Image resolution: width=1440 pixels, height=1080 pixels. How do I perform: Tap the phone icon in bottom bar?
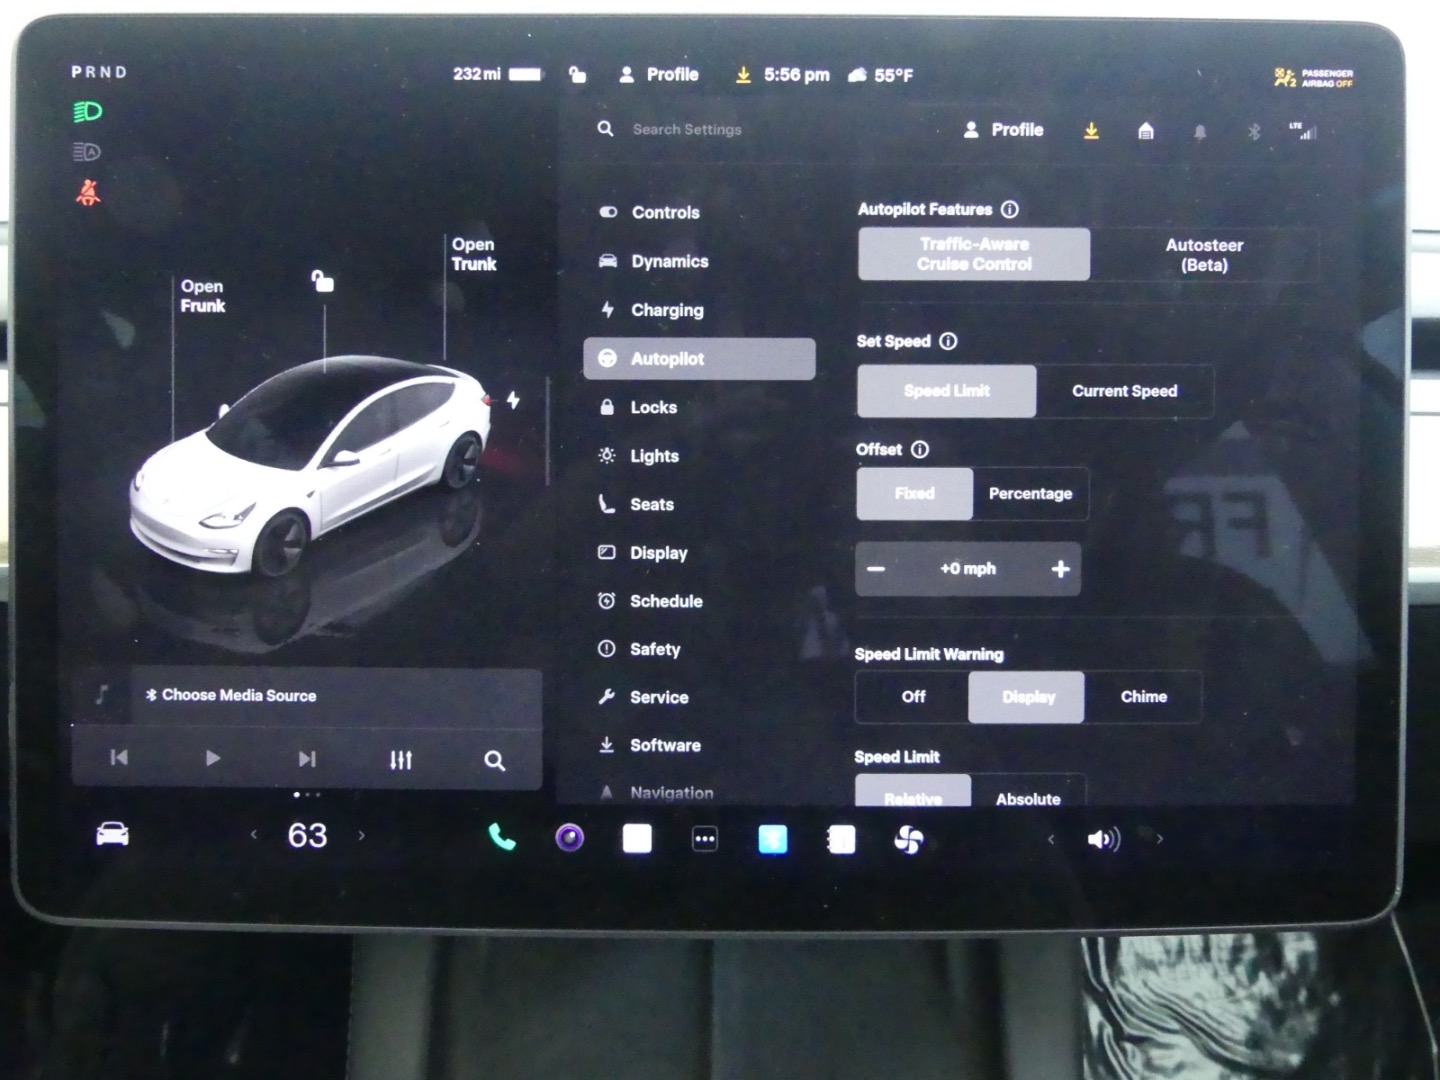pyautogui.click(x=502, y=838)
